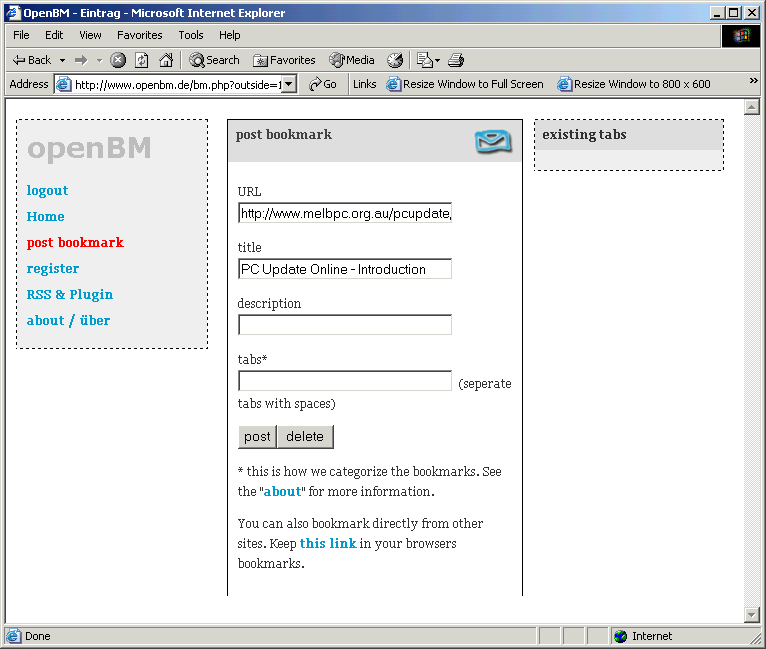
Task: Click the "Done" status text
Action: [38, 636]
